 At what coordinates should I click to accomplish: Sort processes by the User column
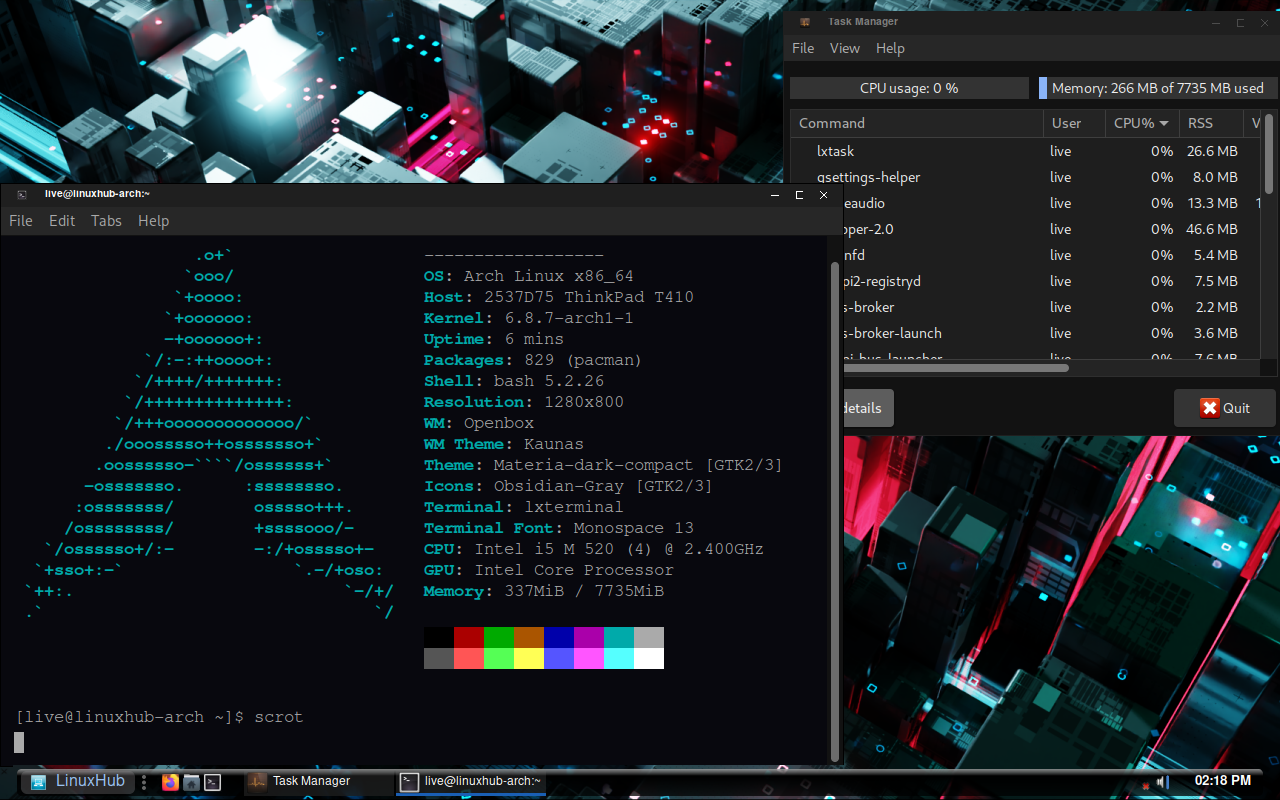tap(1073, 123)
